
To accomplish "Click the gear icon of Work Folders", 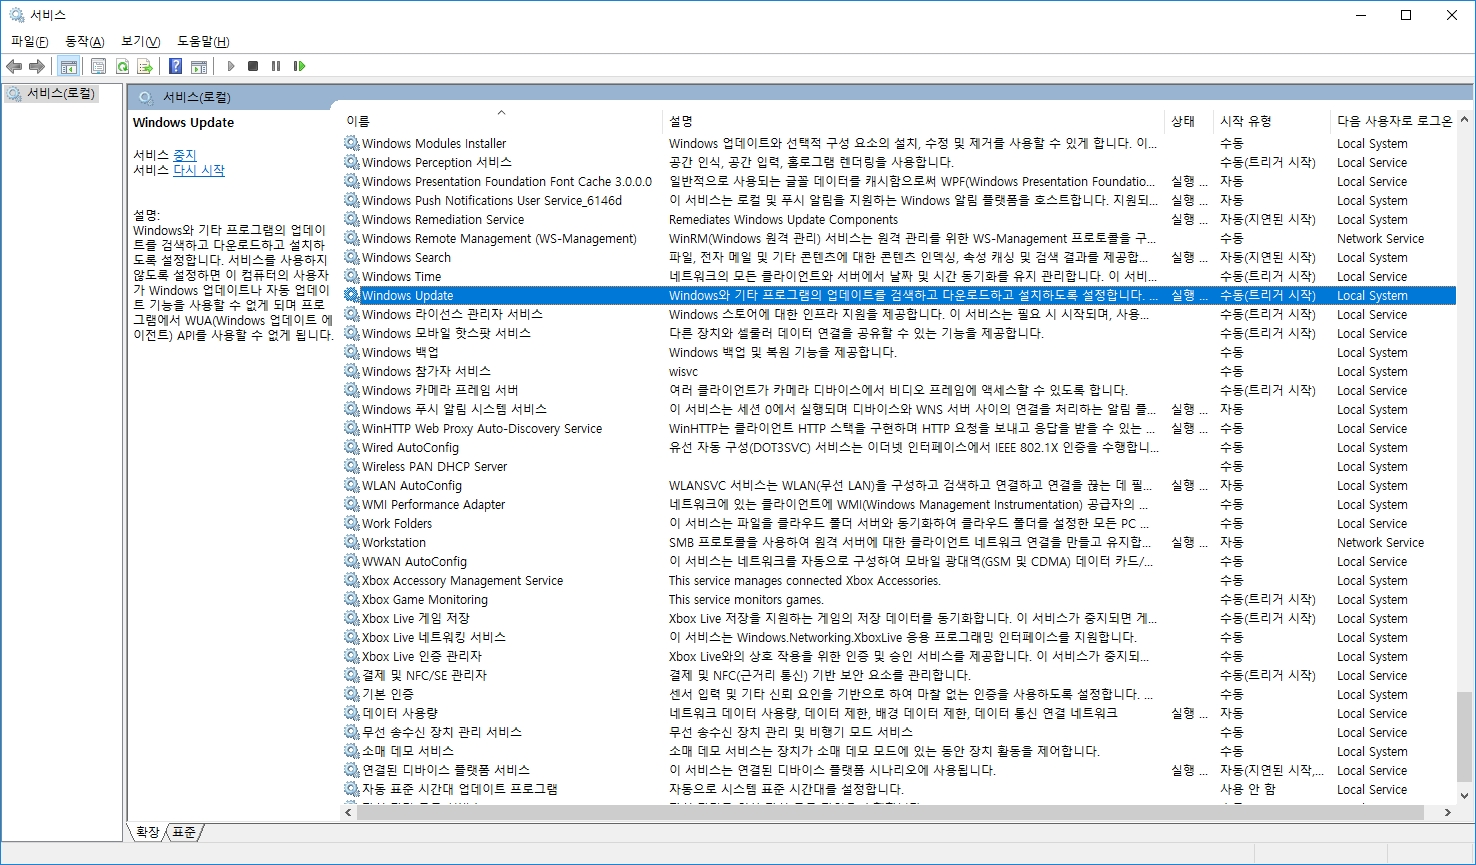I will 352,523.
